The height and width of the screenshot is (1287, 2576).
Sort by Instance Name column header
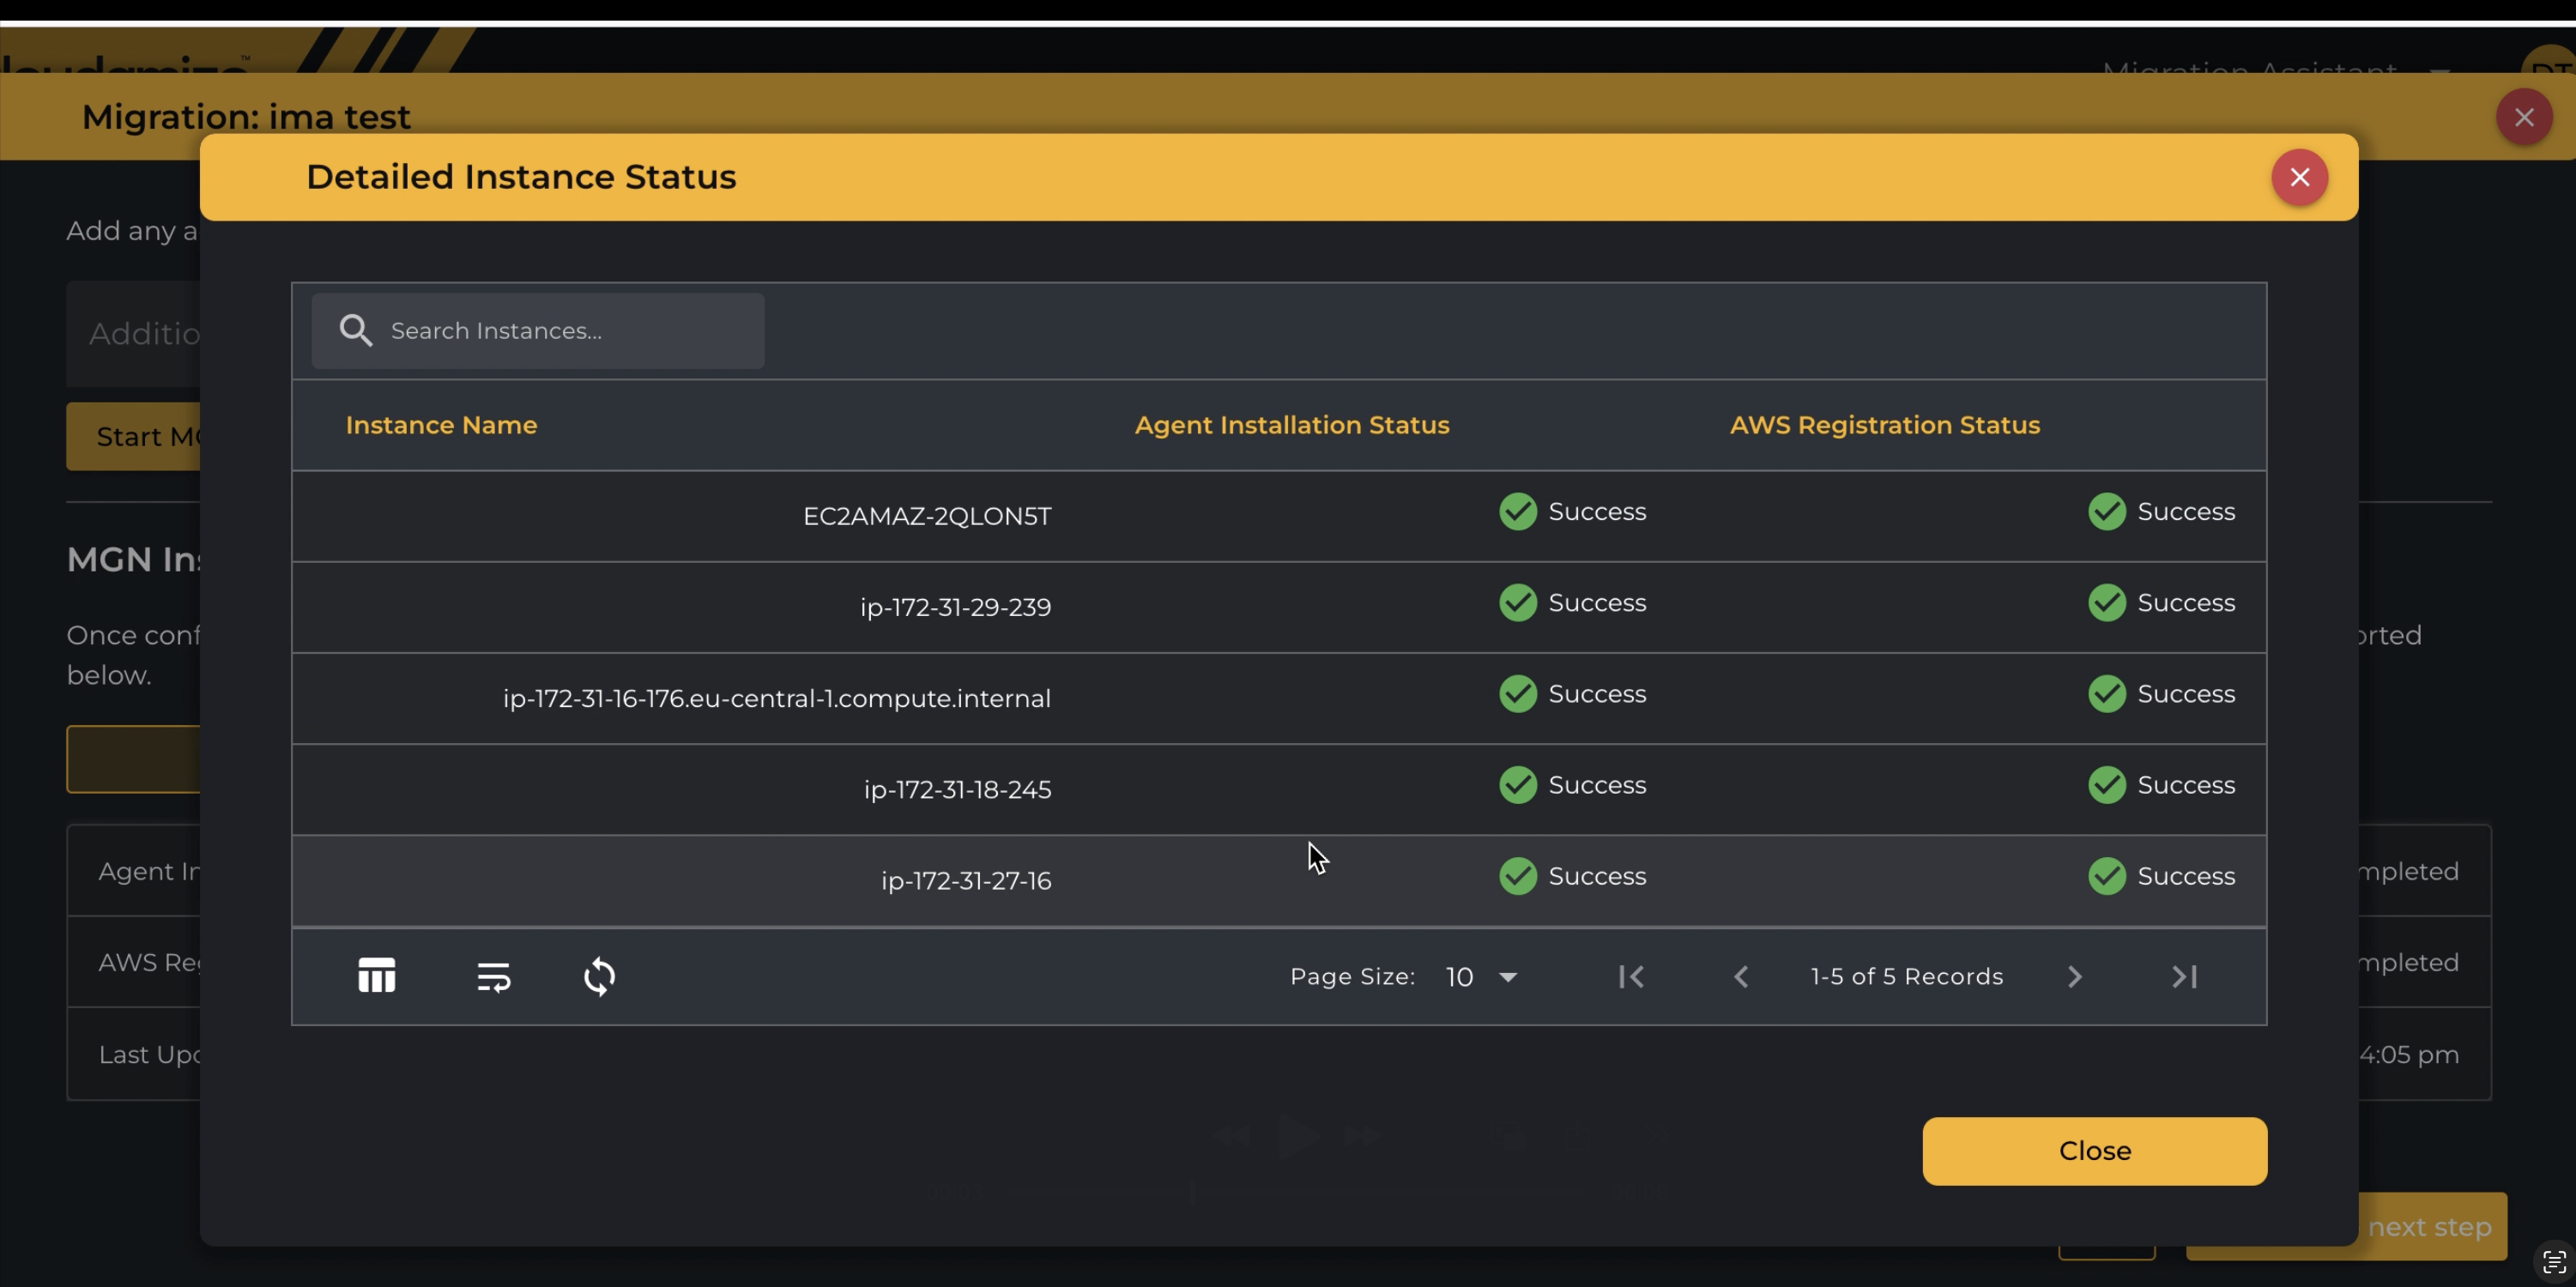tap(441, 425)
